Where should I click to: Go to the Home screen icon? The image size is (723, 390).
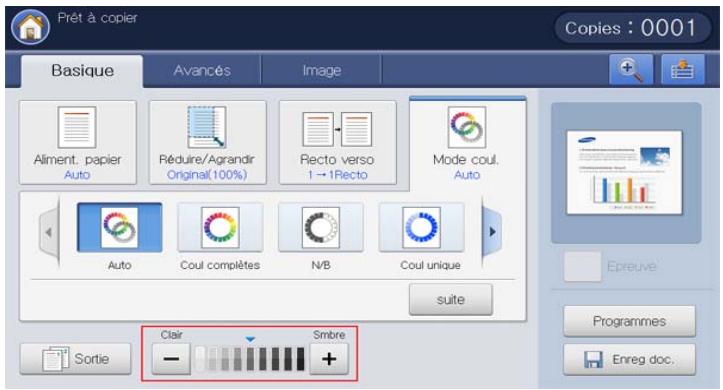[x=30, y=27]
